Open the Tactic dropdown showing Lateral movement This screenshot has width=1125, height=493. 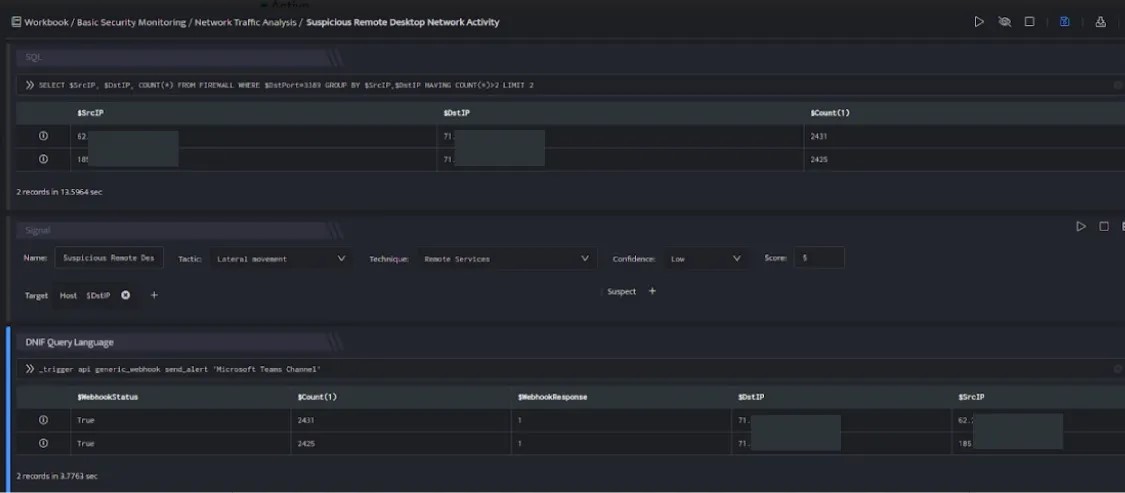pyautogui.click(x=281, y=259)
